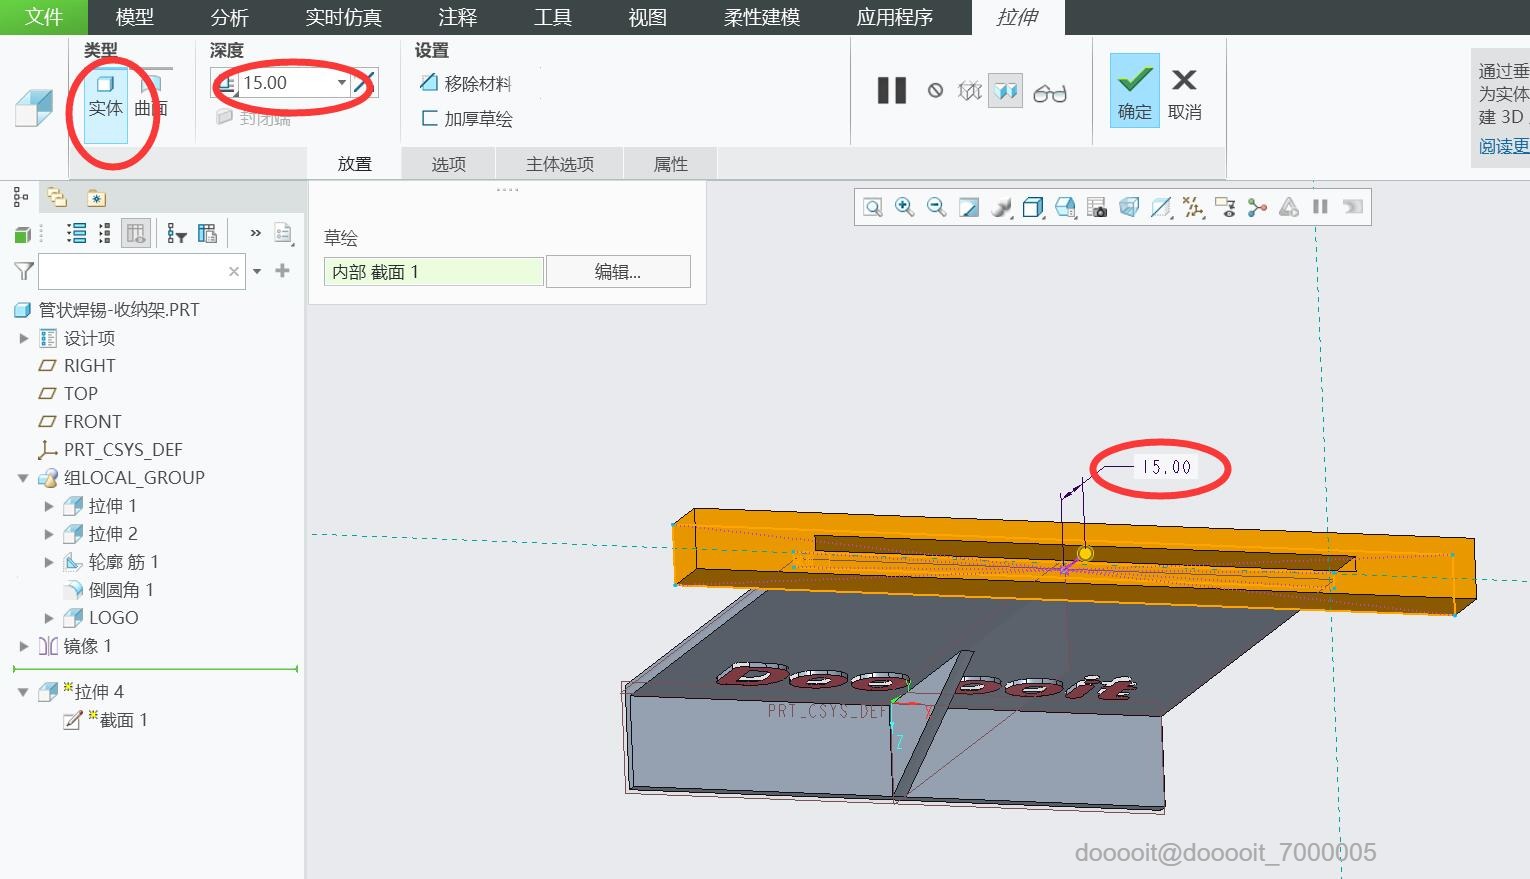This screenshot has height=879, width=1530.
Task: Click 确定 to confirm the extrude
Action: (x=1135, y=90)
